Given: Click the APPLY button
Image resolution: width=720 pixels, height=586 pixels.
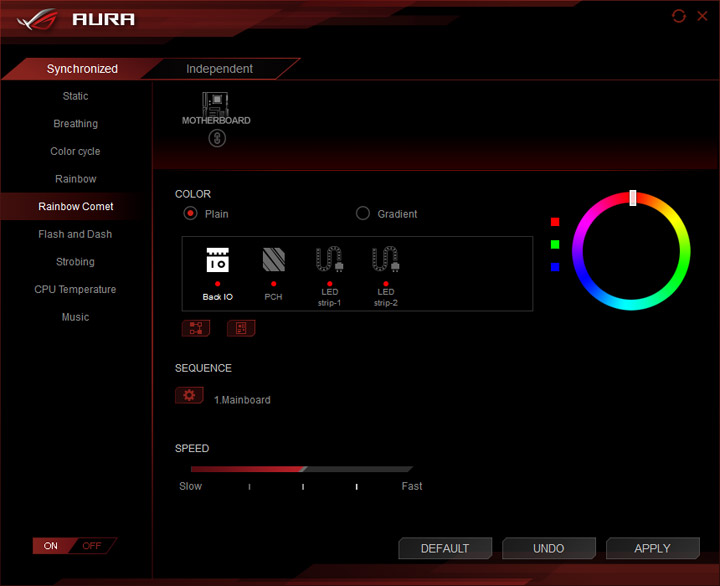Looking at the screenshot, I should [x=652, y=548].
